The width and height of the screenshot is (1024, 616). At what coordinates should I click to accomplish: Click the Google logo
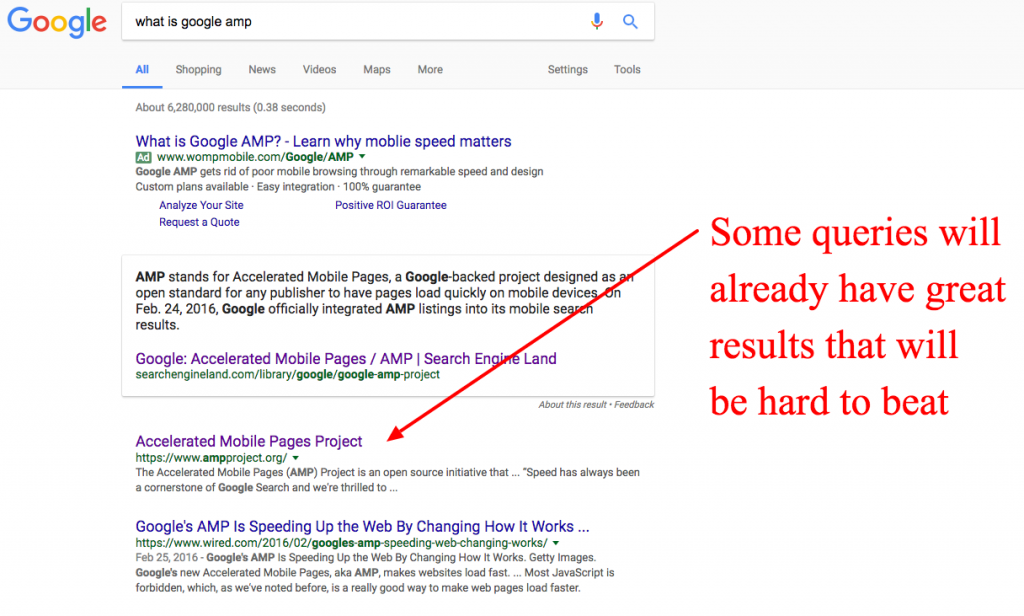tap(57, 22)
